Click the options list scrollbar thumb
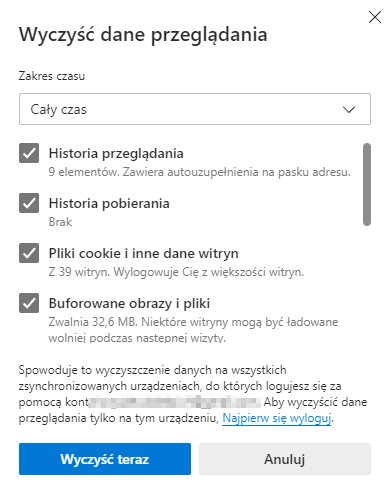392x494 pixels. (x=367, y=184)
